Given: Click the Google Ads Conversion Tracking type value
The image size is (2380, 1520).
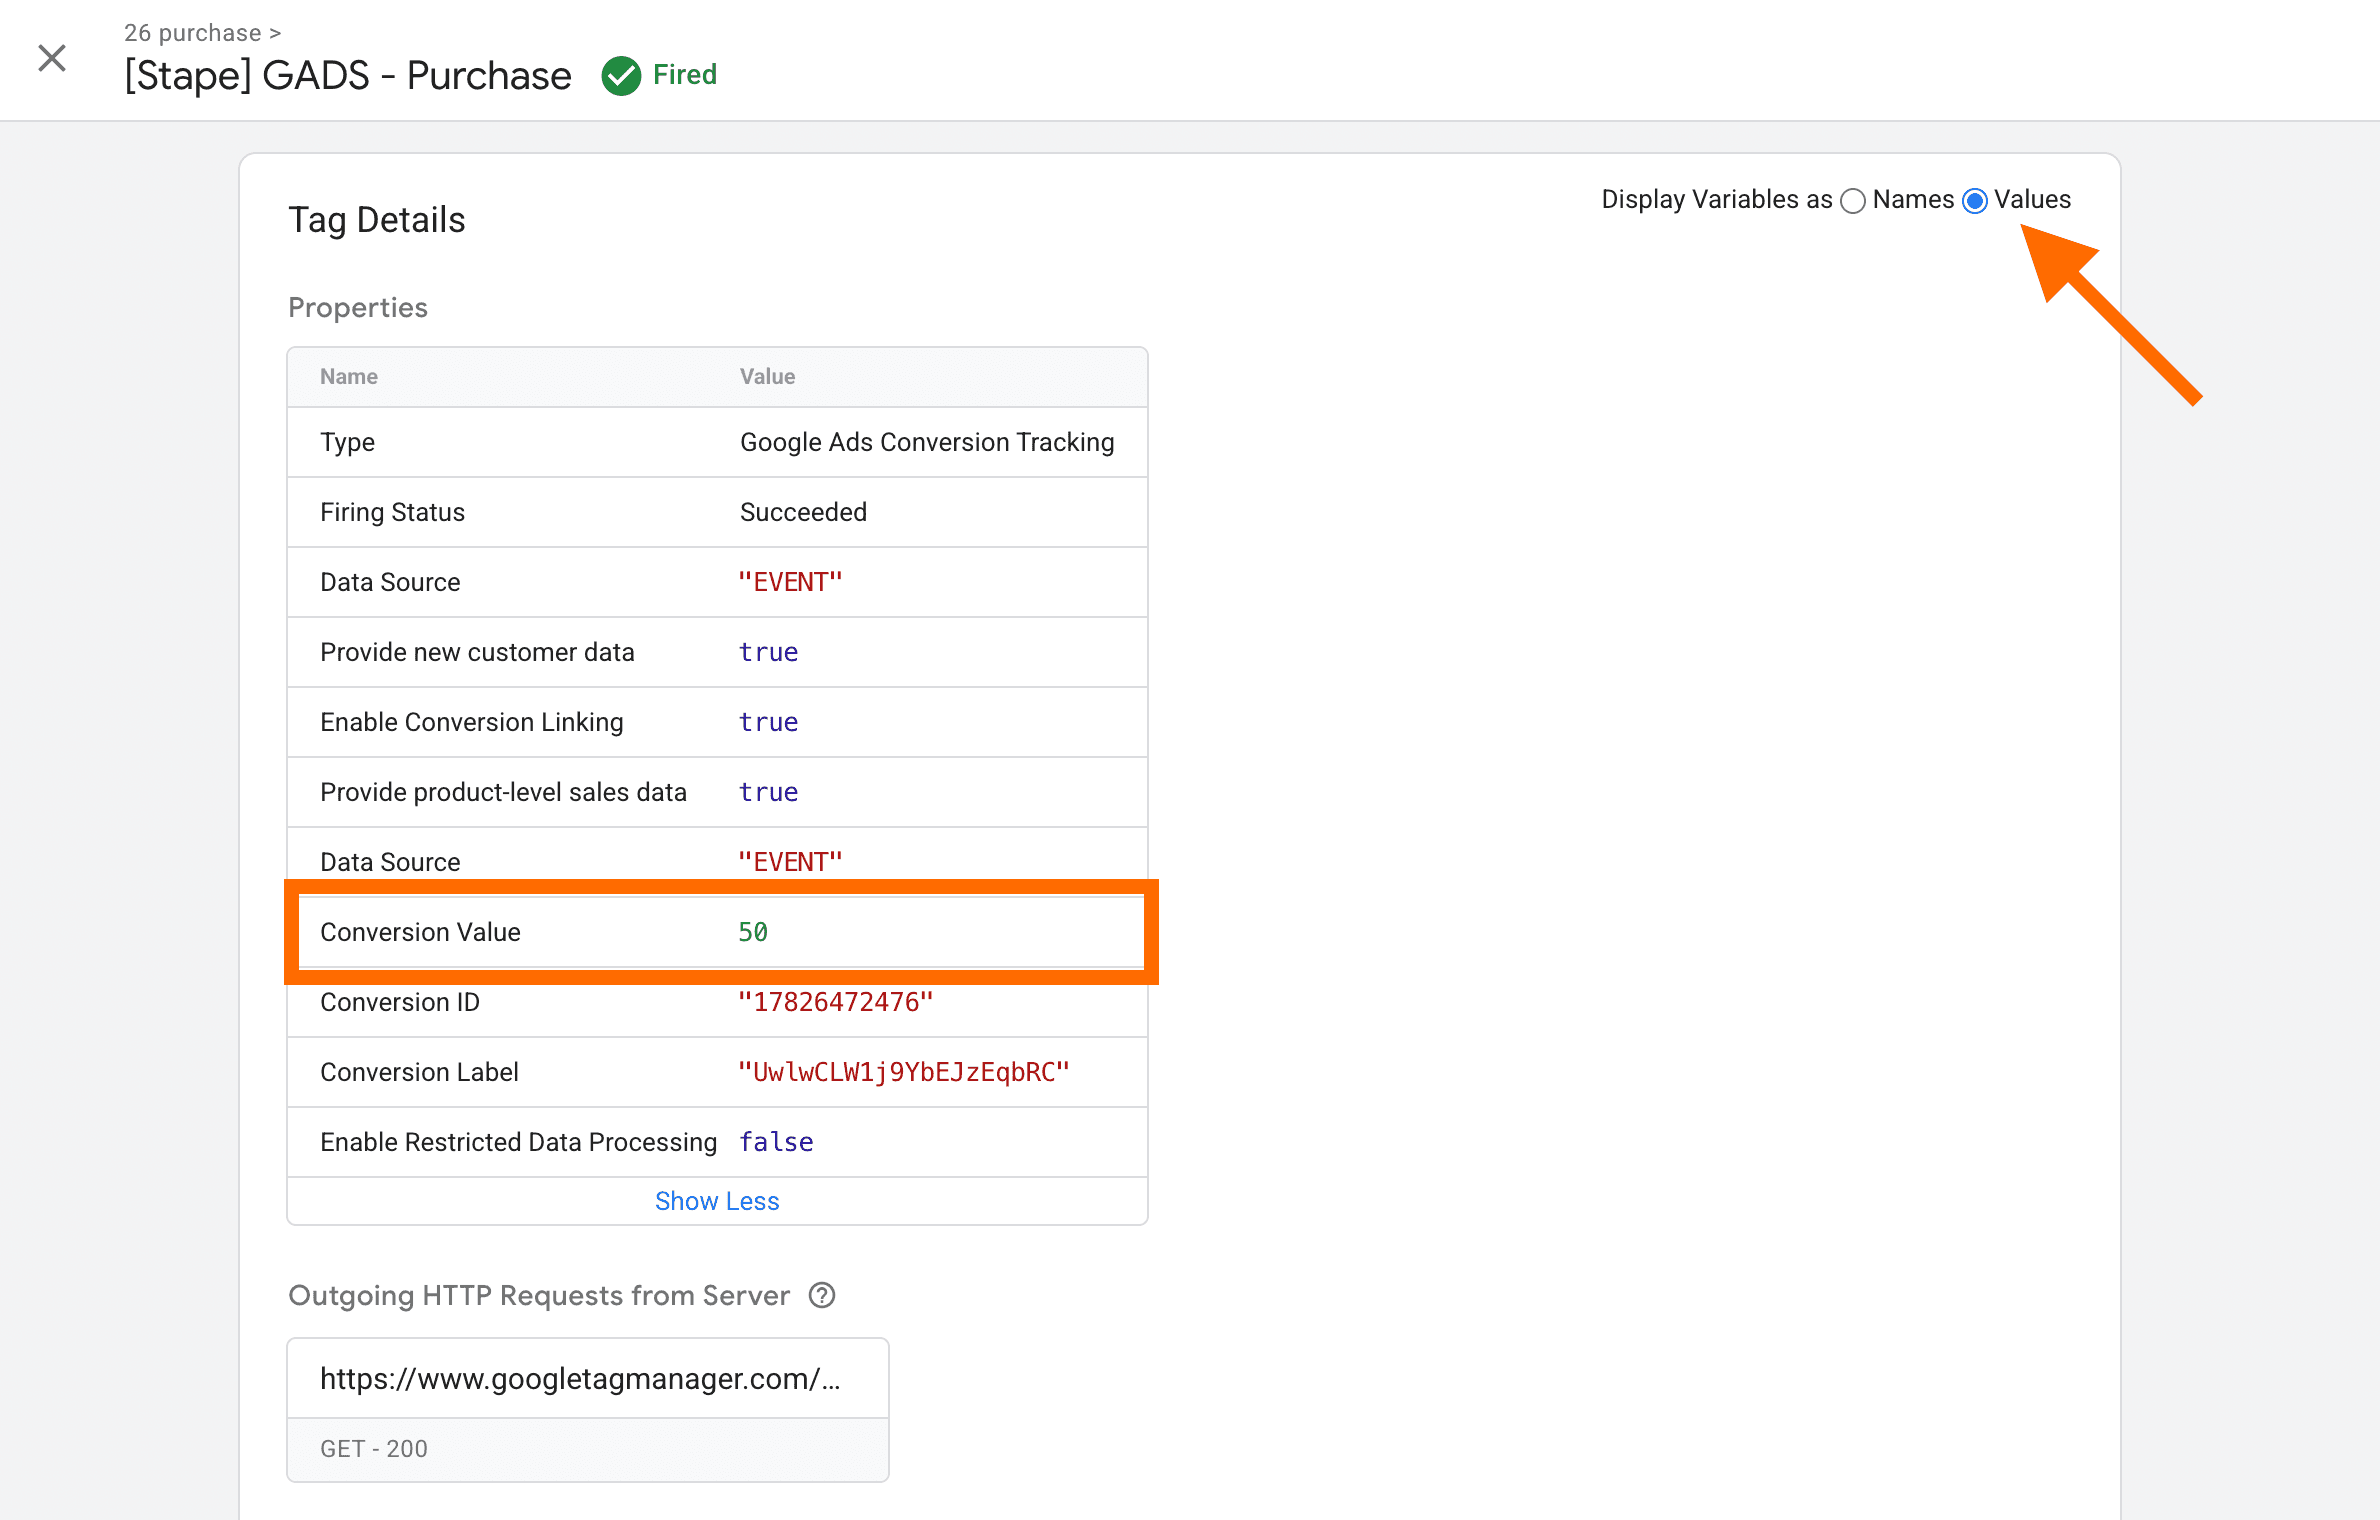Looking at the screenshot, I should tap(926, 442).
